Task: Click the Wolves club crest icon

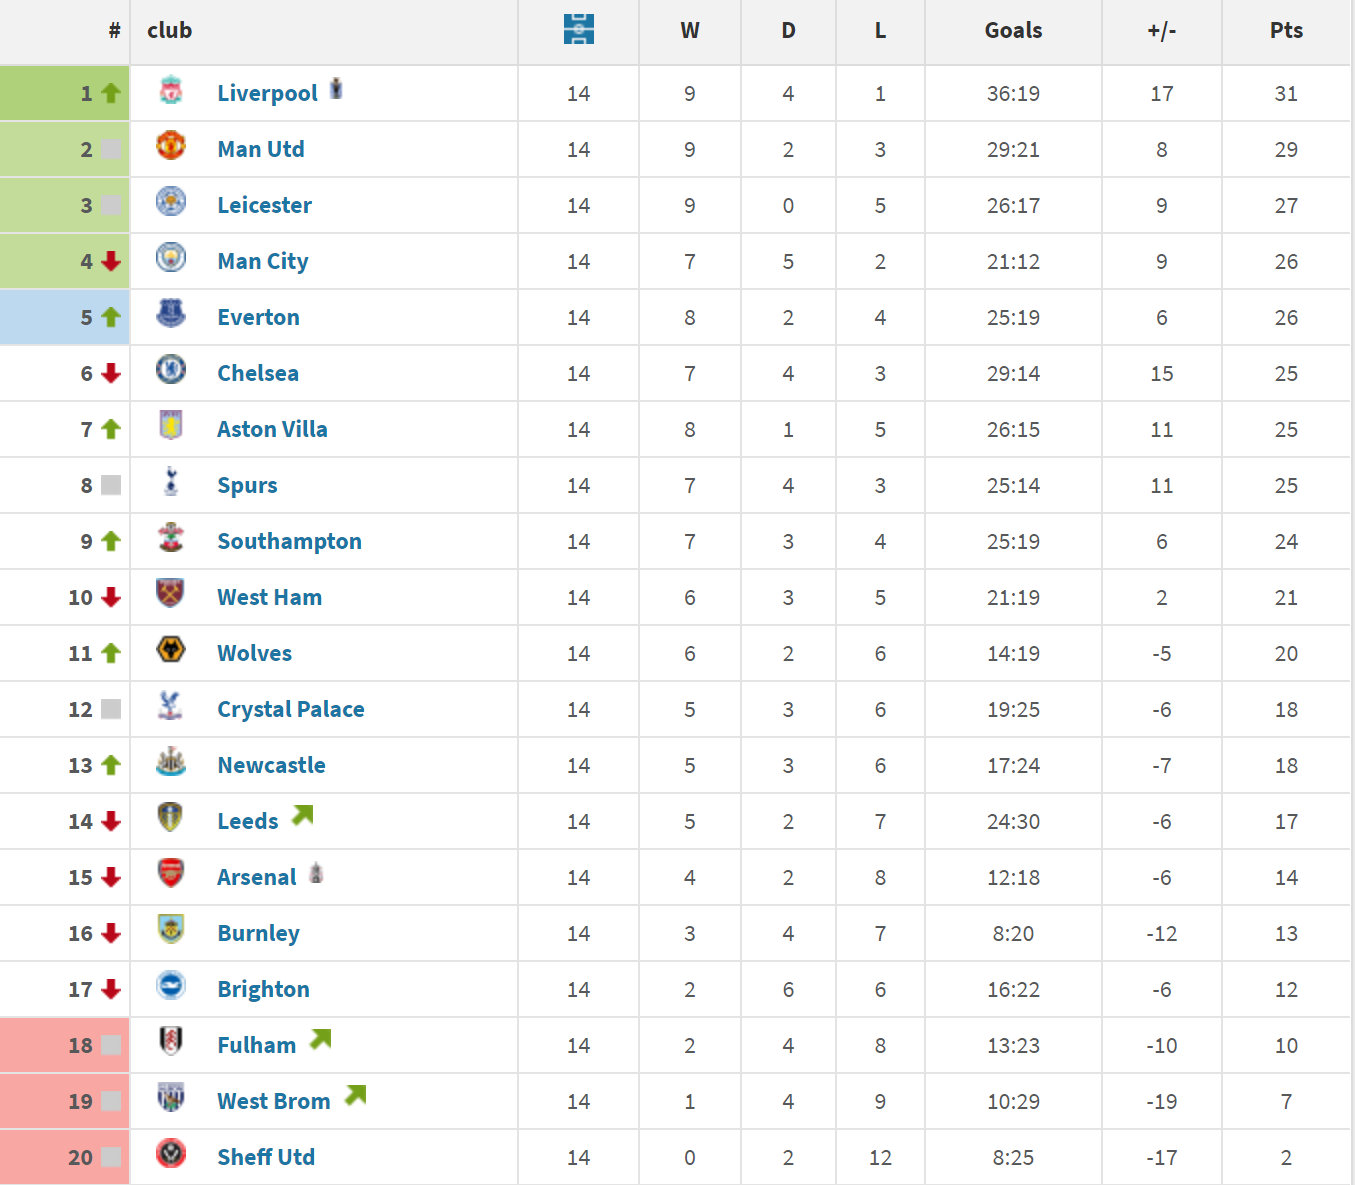Action: click(x=171, y=650)
